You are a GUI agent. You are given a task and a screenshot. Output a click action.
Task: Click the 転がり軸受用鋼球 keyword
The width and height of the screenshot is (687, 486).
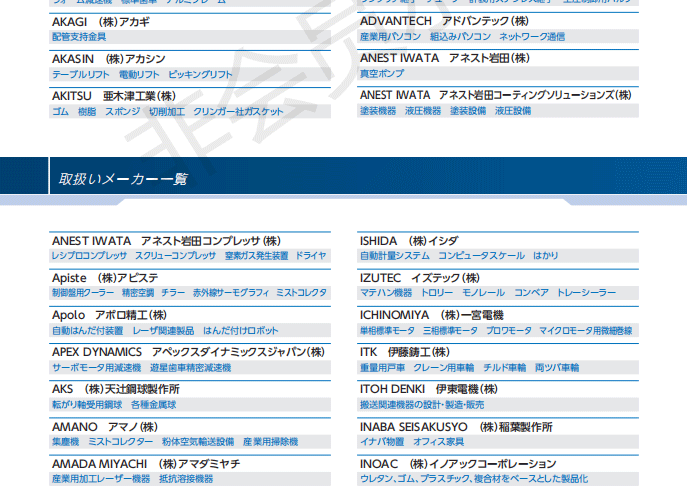pos(87,404)
